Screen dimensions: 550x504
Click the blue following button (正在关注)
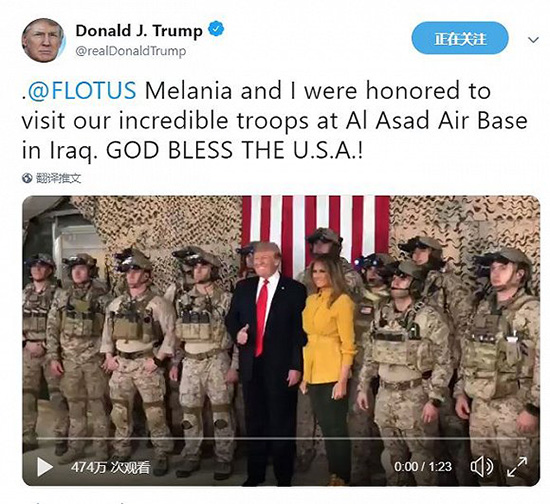460,38
